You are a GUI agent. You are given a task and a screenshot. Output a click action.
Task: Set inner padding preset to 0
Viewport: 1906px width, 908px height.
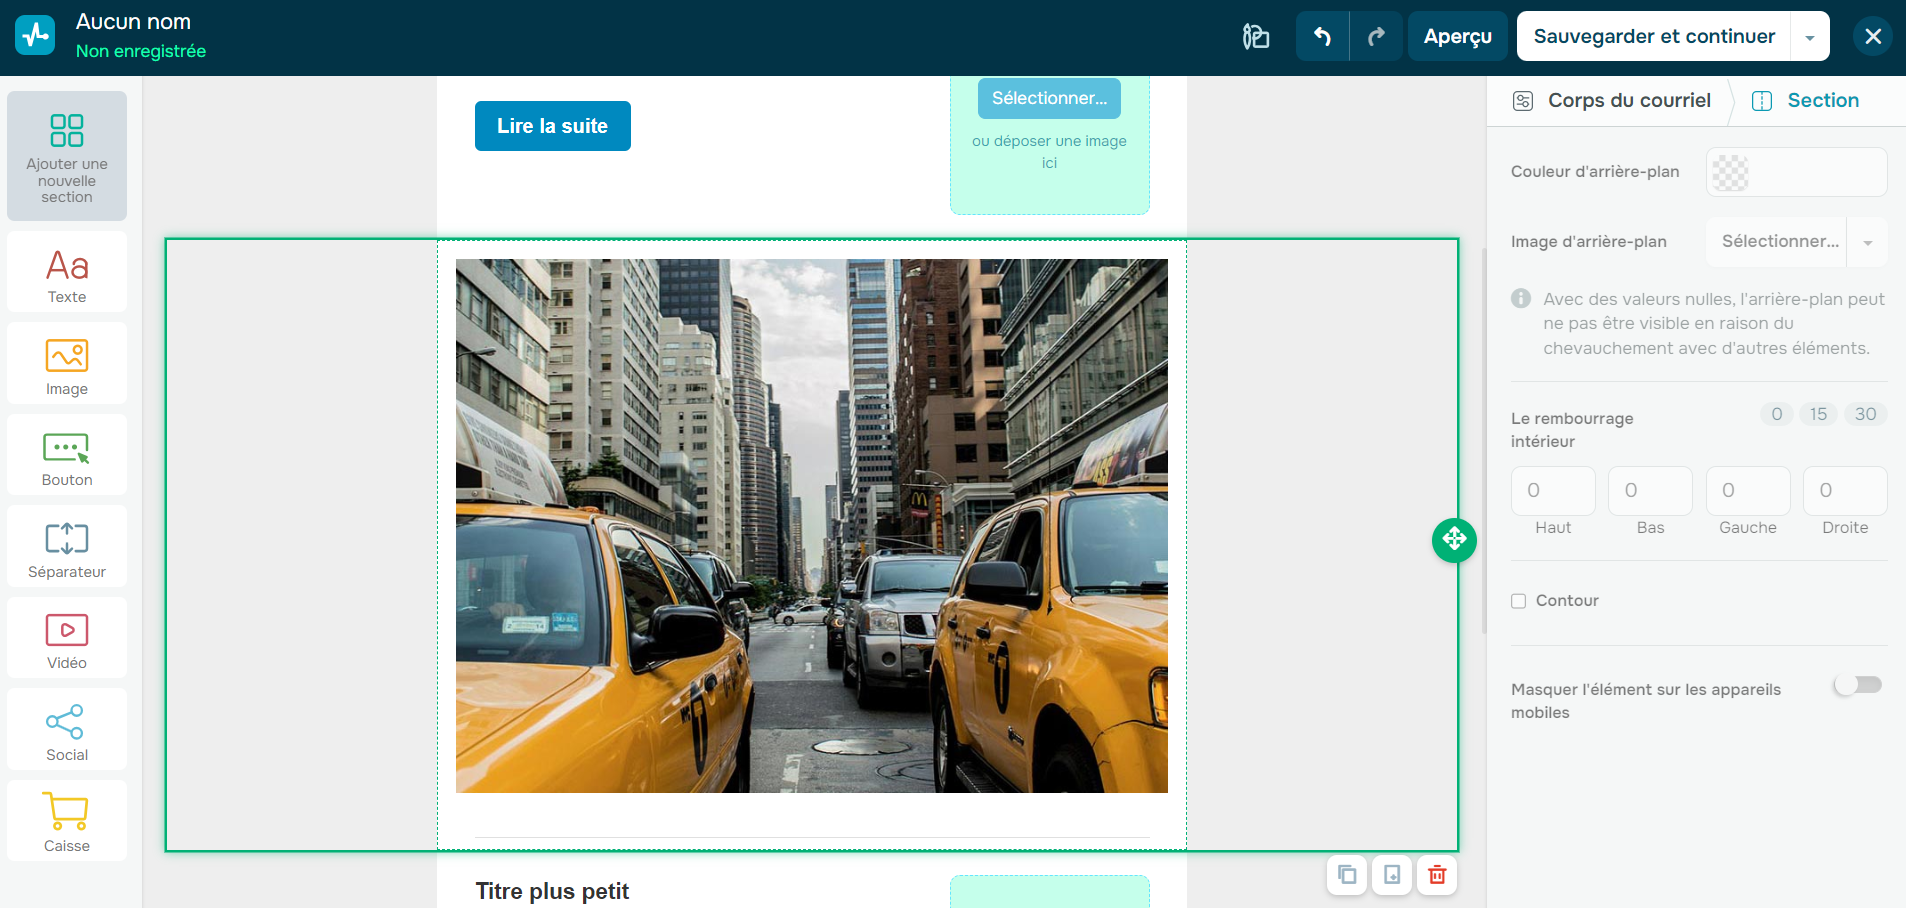click(1777, 414)
